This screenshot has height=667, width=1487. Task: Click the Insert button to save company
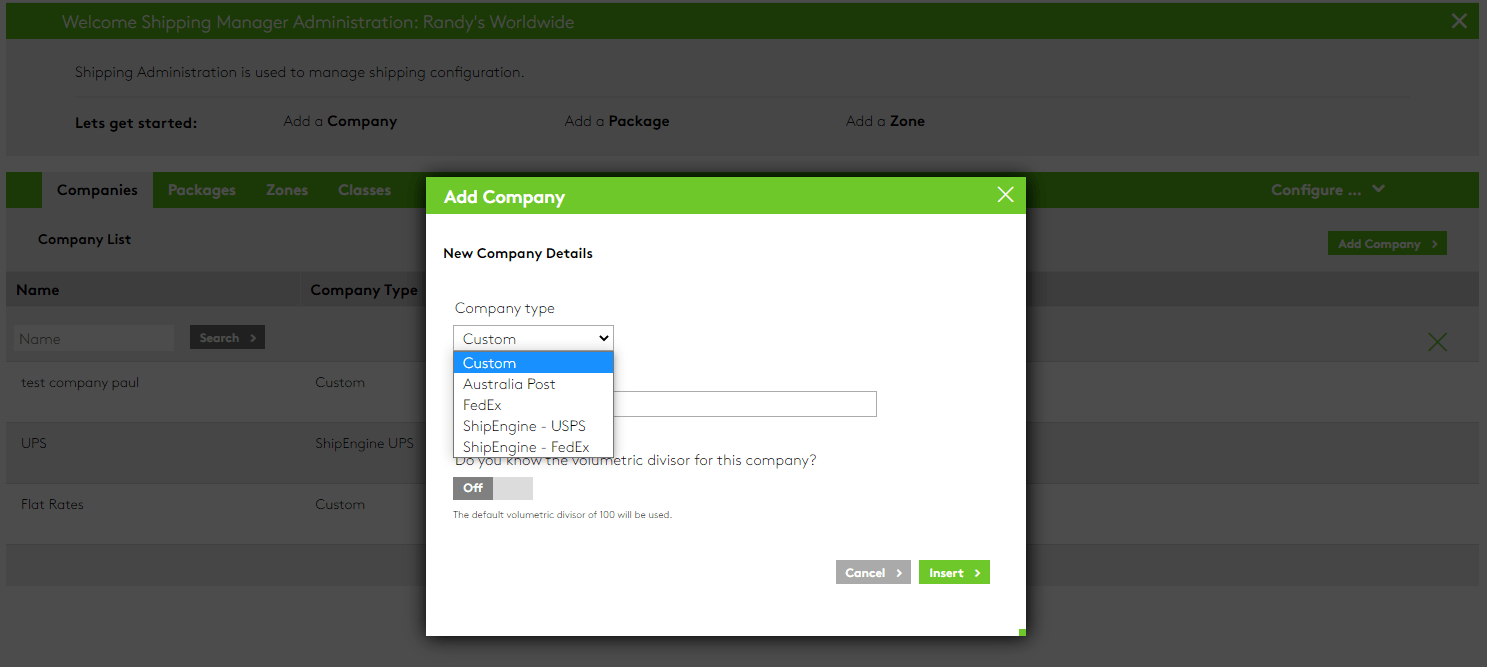pyautogui.click(x=953, y=571)
